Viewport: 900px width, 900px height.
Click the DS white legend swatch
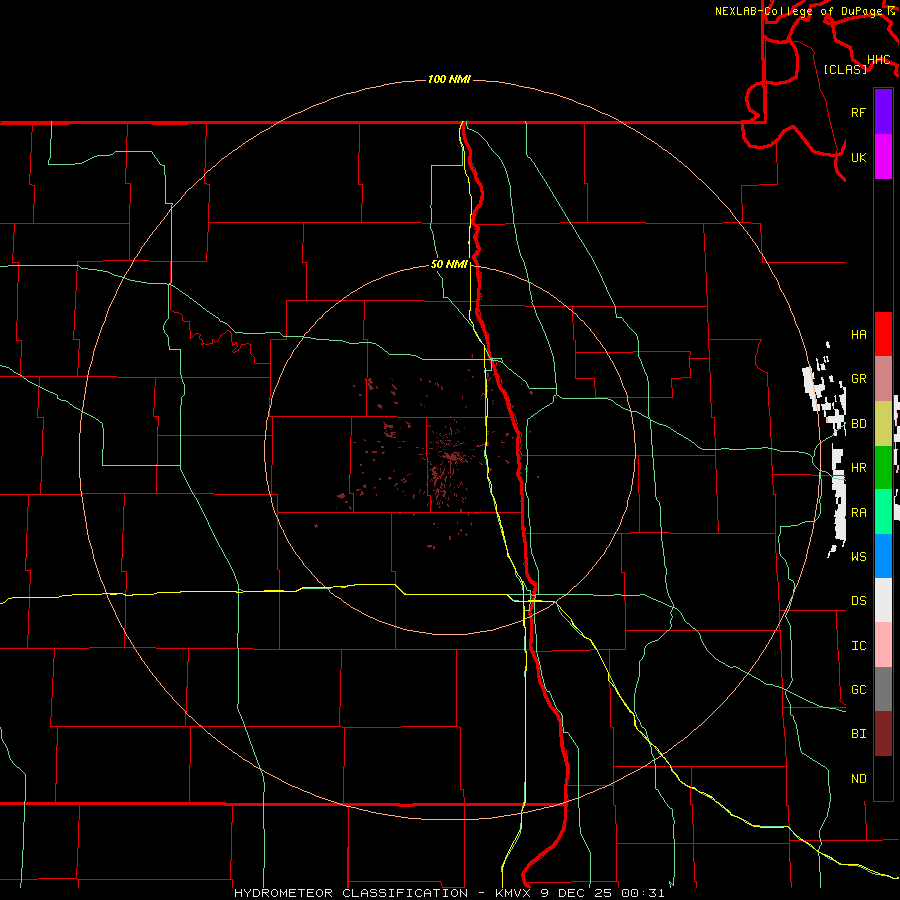pos(883,600)
